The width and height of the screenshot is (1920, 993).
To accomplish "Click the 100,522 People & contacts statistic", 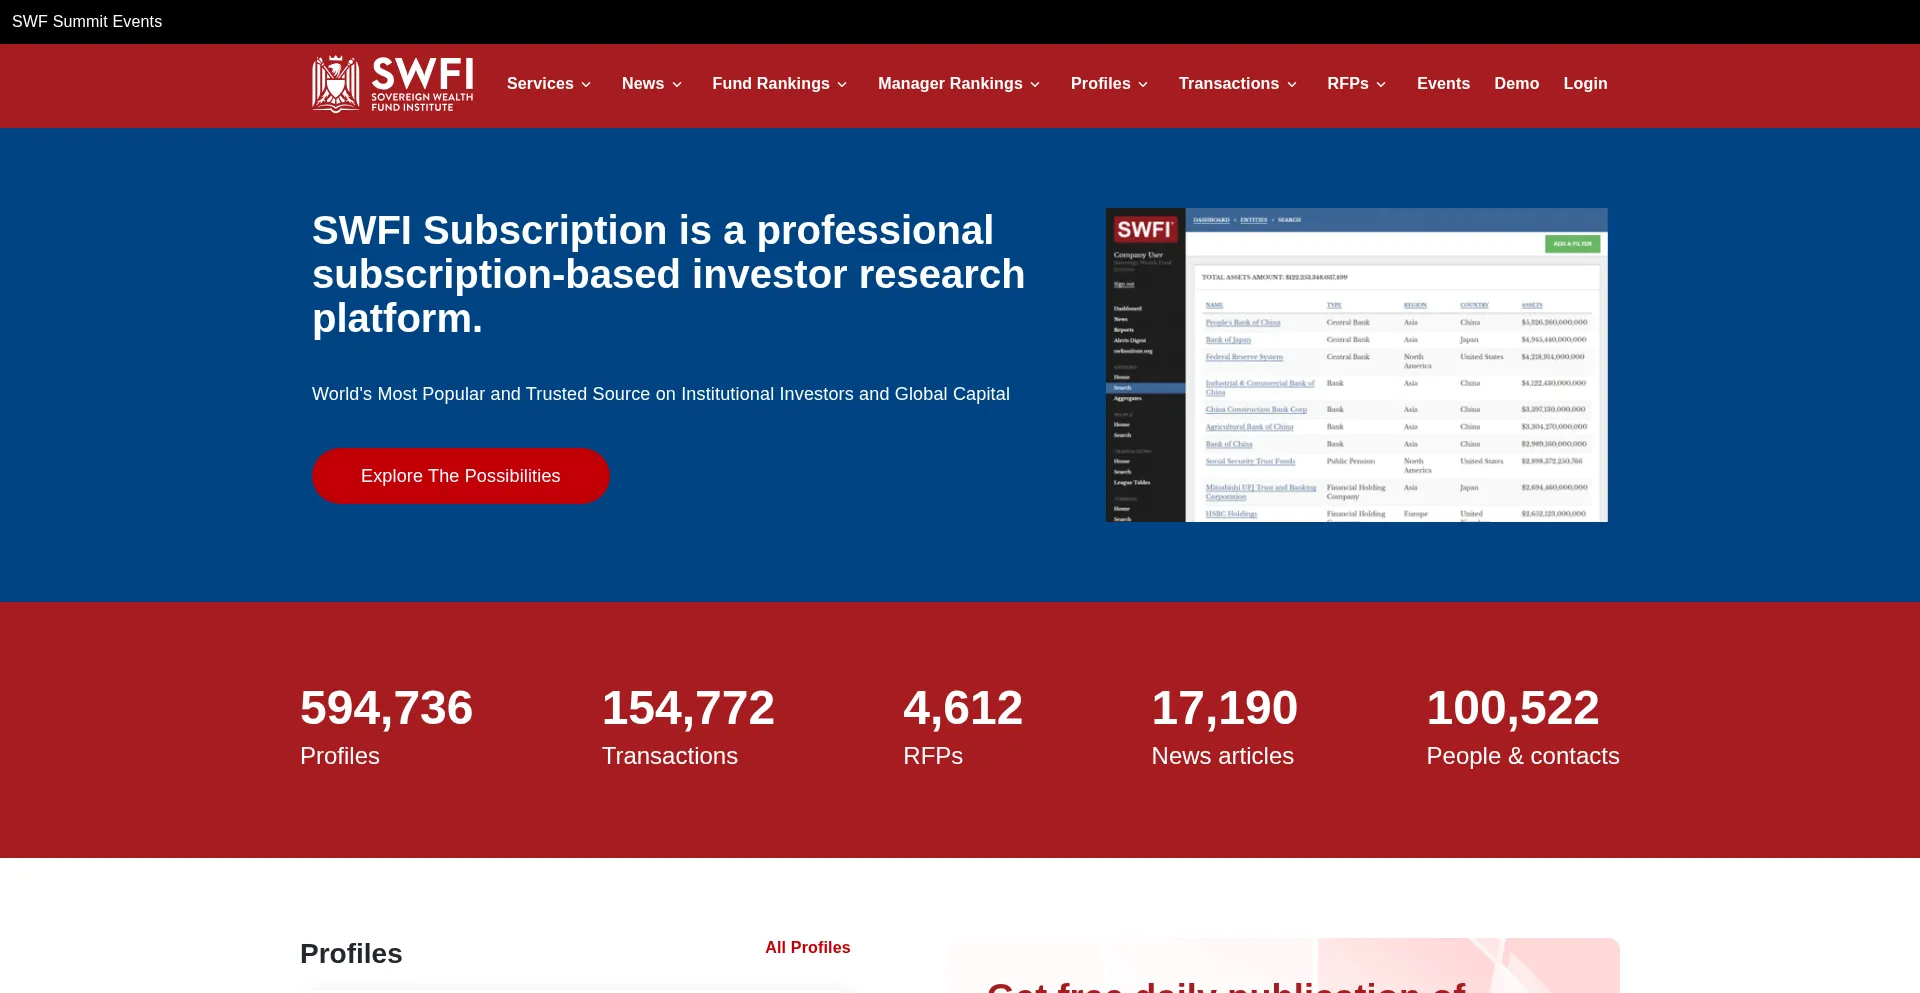I will click(x=1522, y=727).
